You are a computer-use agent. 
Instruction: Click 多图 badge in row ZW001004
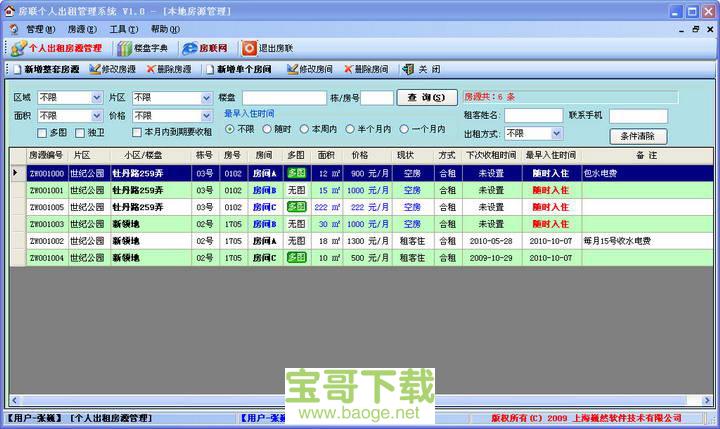pos(297,258)
